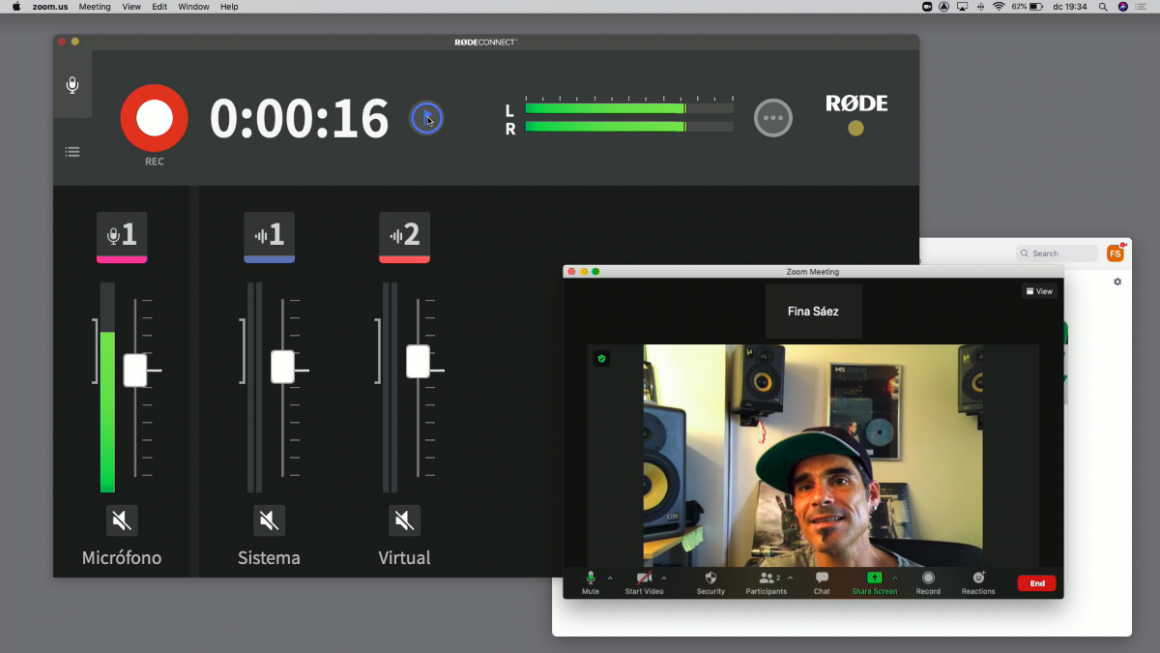Open the three-dots options button in RØDE Connect
The image size is (1160, 653).
(773, 118)
